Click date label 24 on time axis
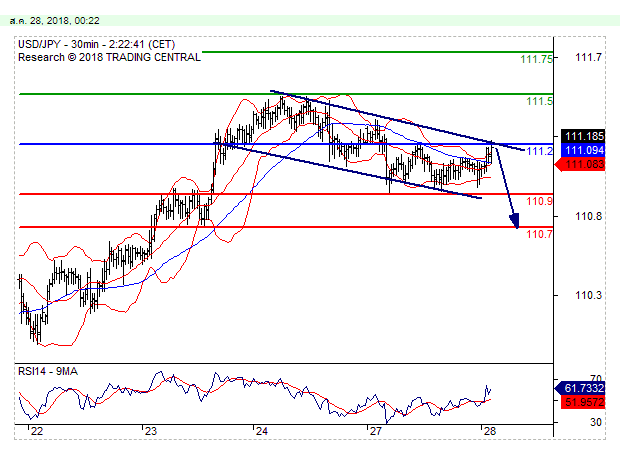The image size is (620, 449). click(x=262, y=431)
